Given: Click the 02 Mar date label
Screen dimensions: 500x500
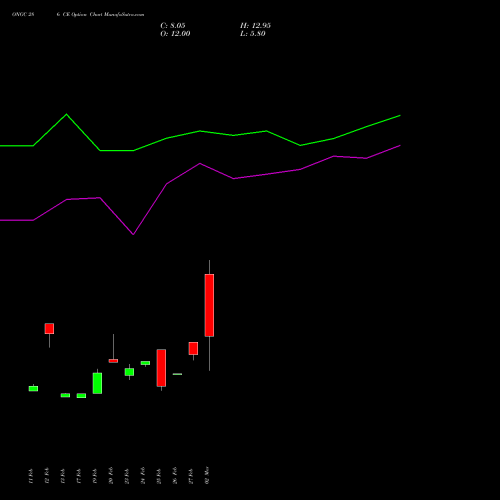Looking at the screenshot, I should point(207,475).
